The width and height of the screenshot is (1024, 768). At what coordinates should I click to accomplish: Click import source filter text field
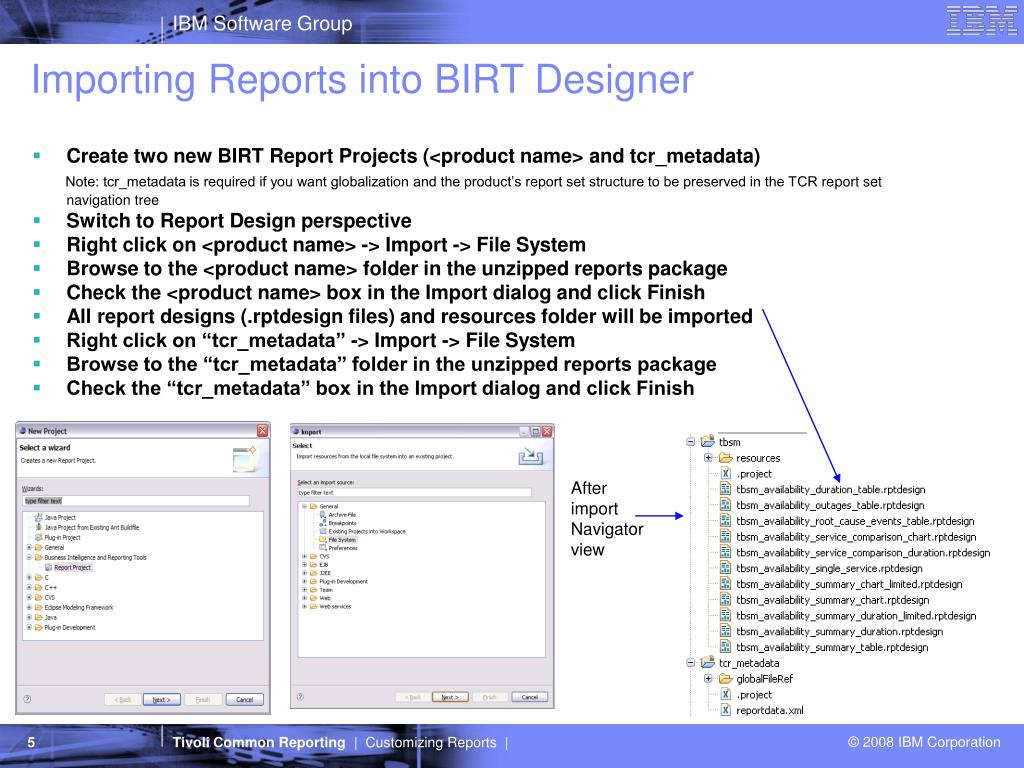tap(414, 492)
